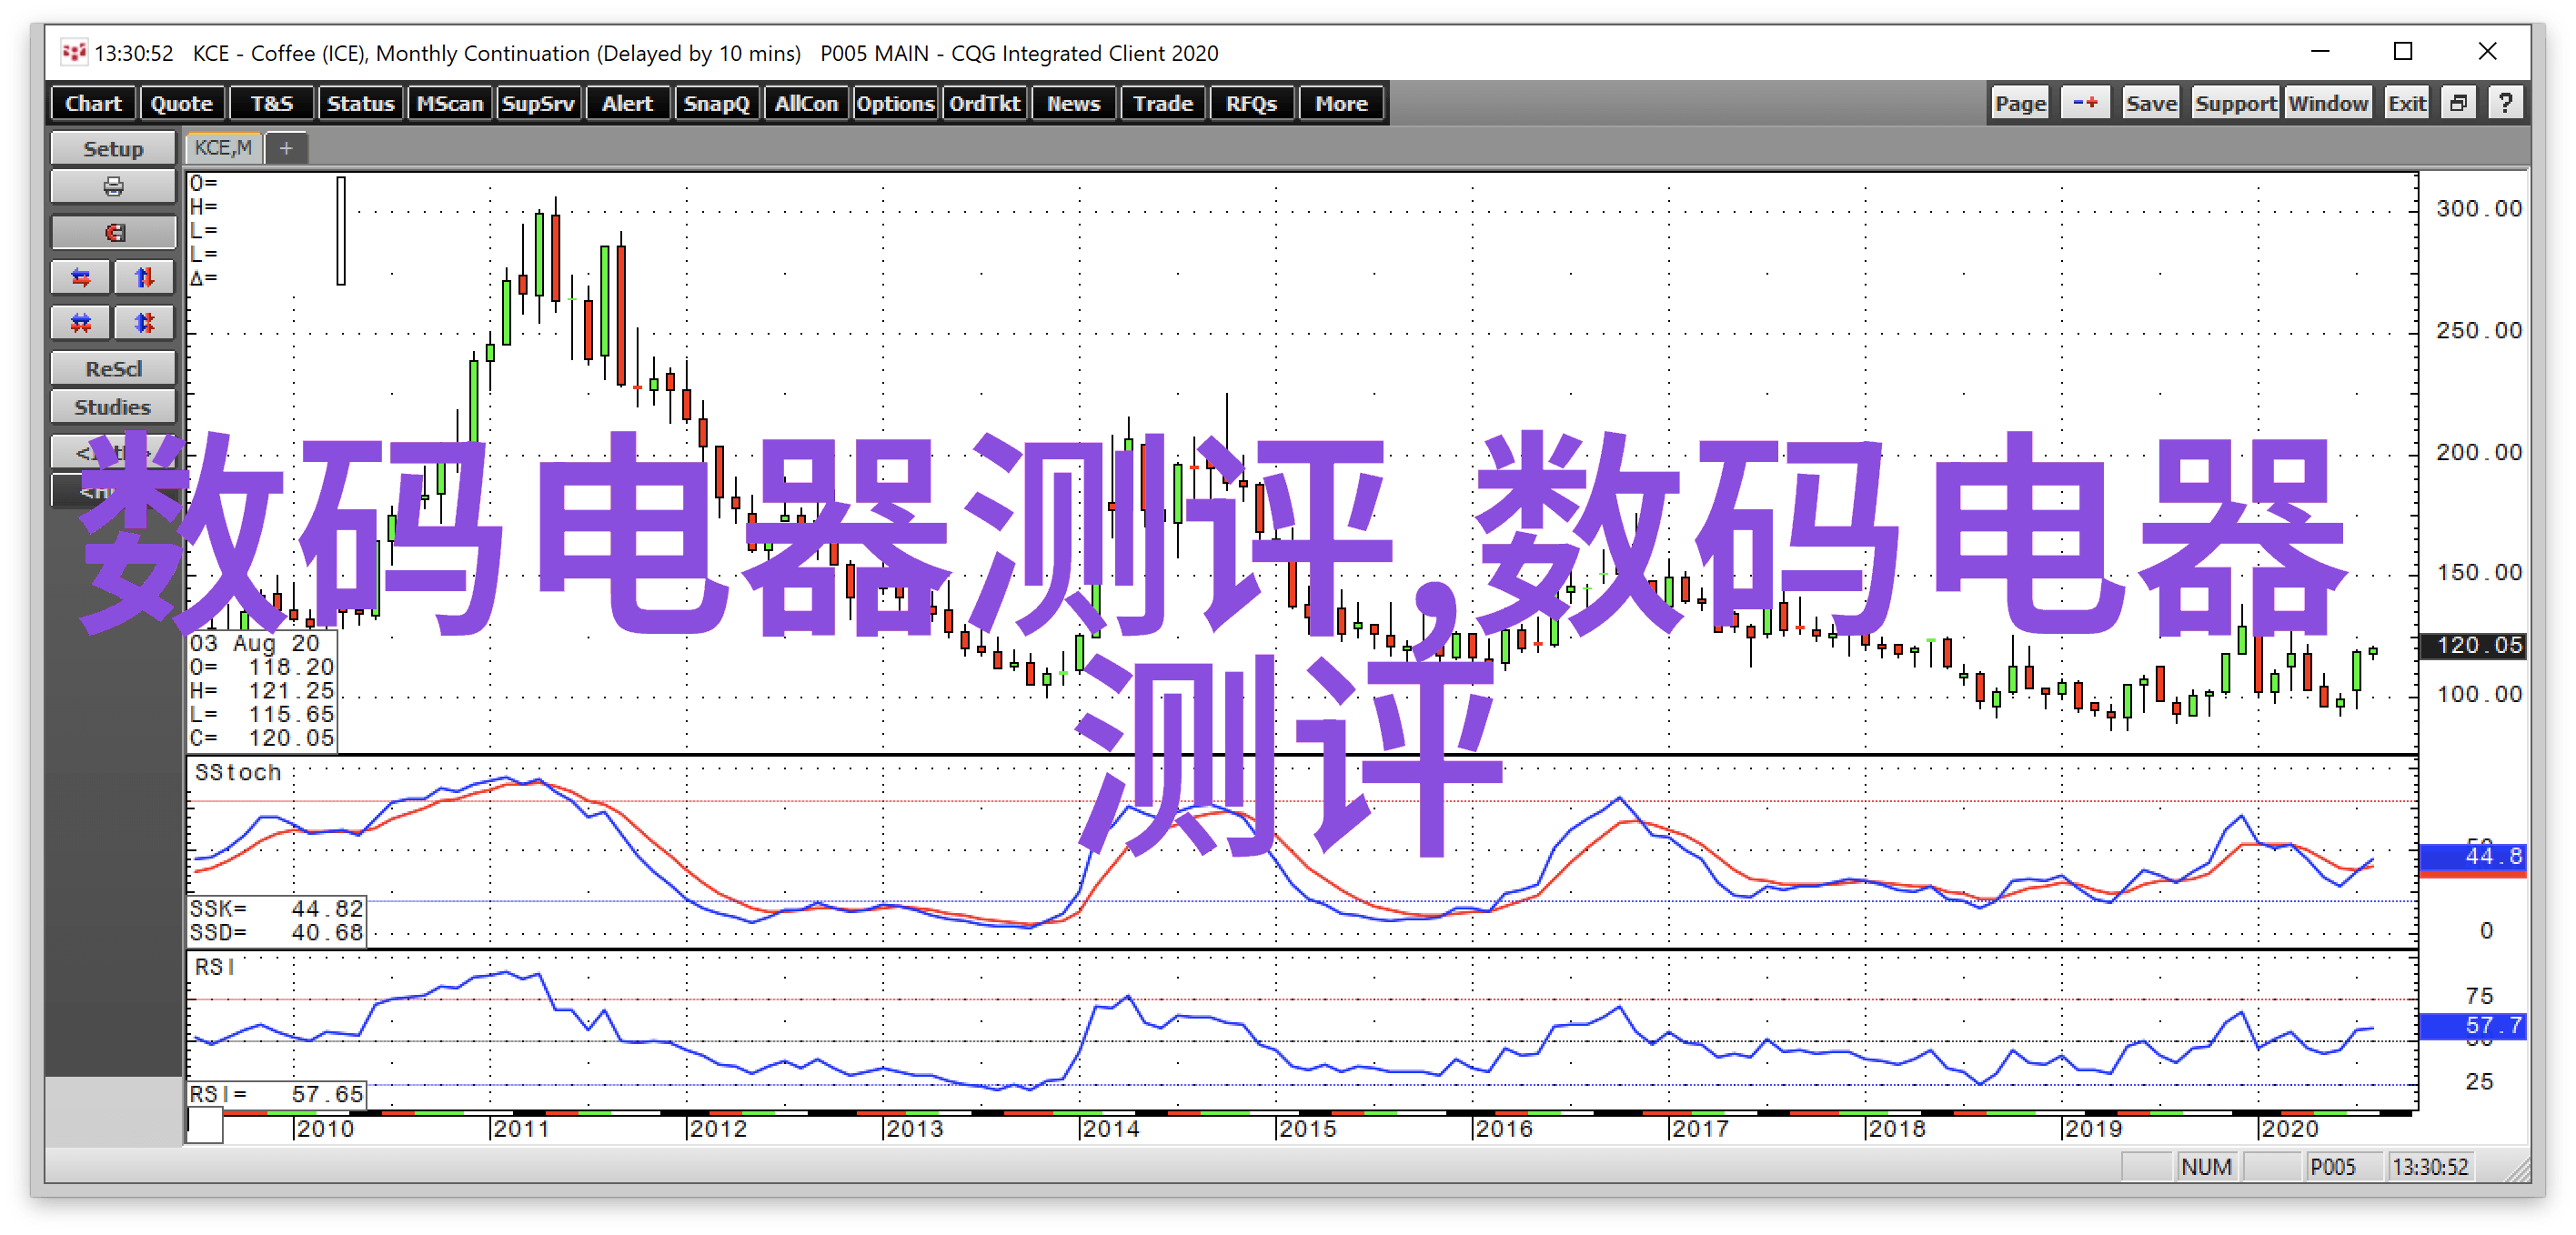Click the horizontal expand arrows icon
The height and width of the screenshot is (1235, 2576).
[x=81, y=277]
